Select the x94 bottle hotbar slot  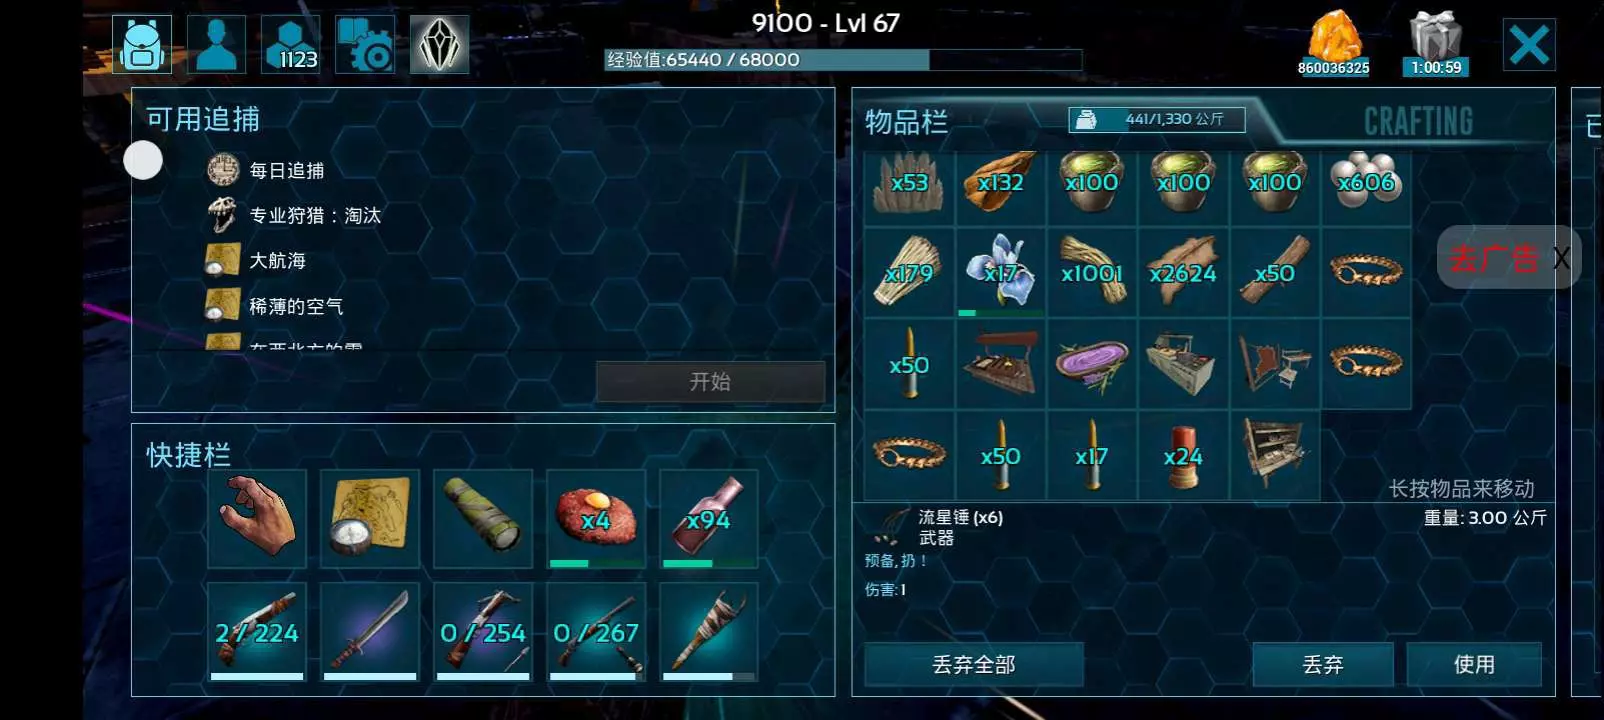point(709,520)
